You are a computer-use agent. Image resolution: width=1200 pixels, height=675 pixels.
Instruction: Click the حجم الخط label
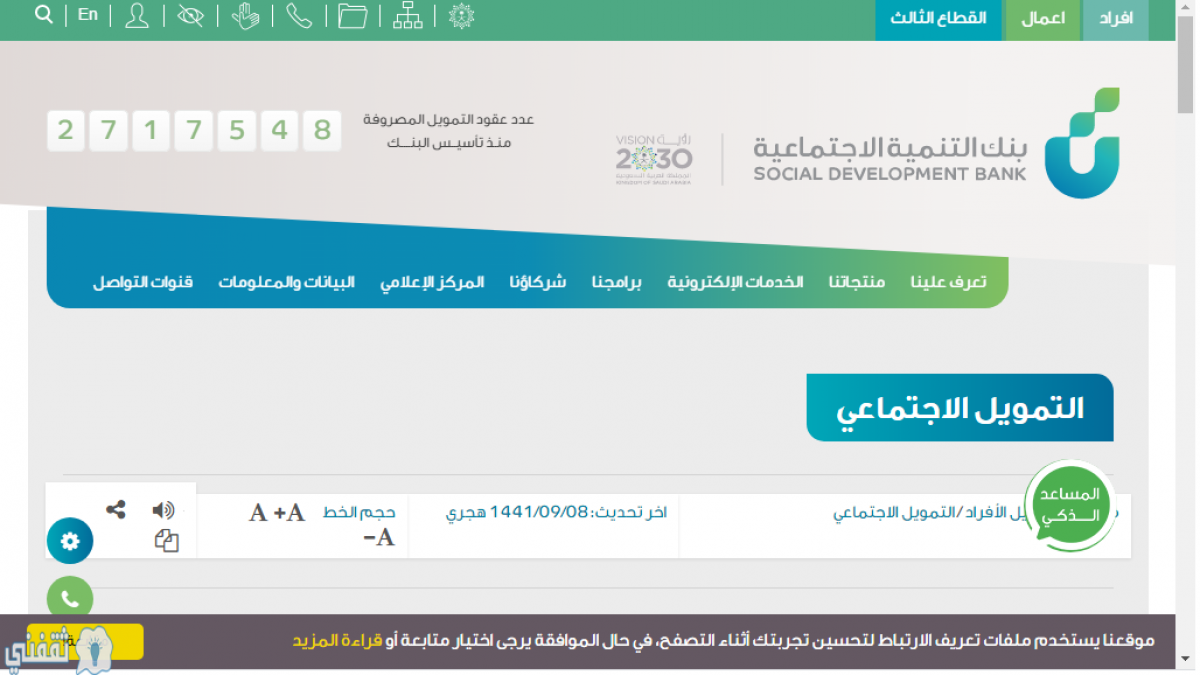click(x=359, y=513)
